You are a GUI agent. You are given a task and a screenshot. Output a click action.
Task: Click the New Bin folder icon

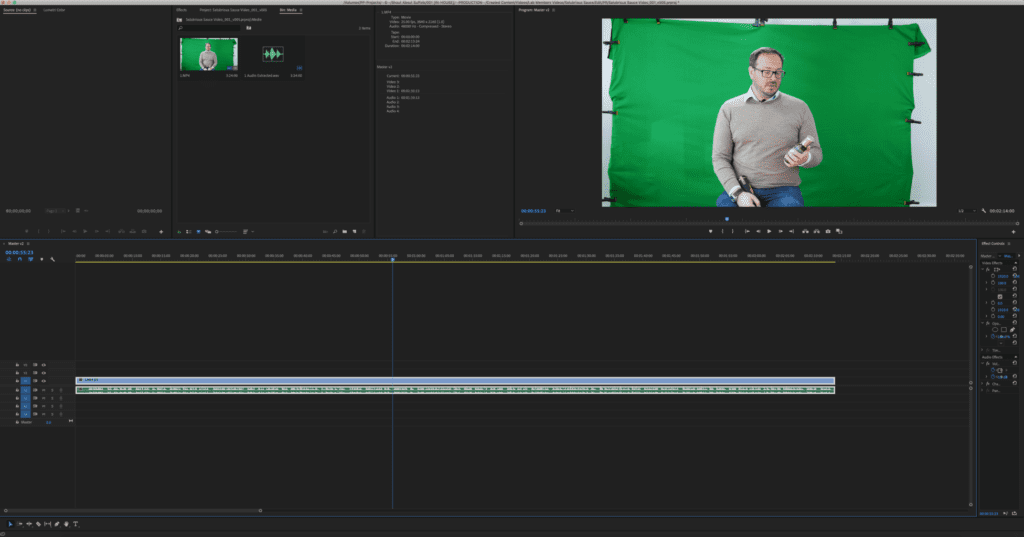(343, 231)
